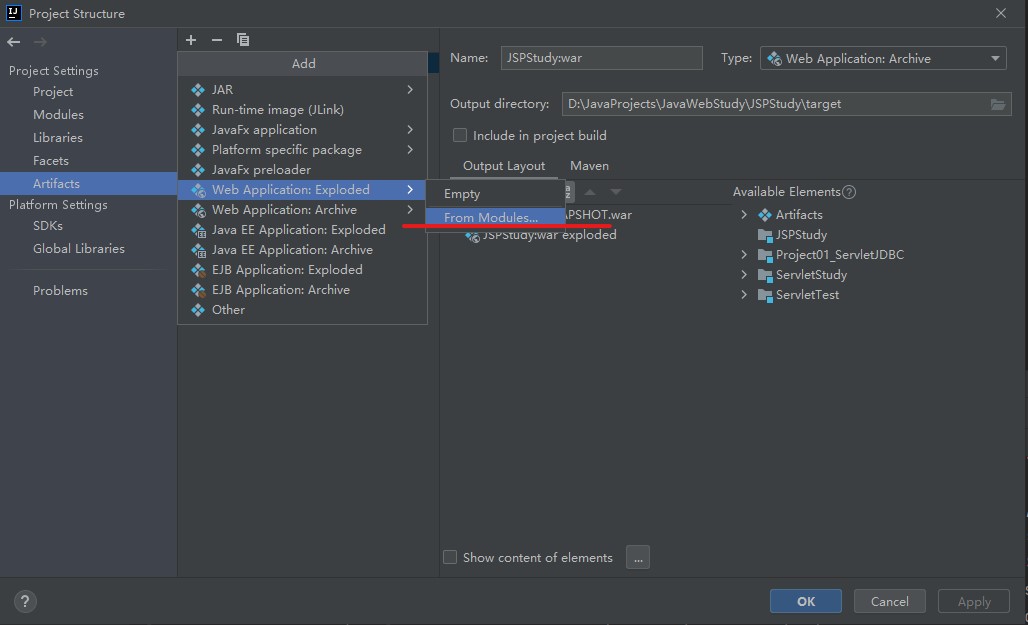
Task: Open the JavaFx application submenu arrow
Action: (x=410, y=130)
